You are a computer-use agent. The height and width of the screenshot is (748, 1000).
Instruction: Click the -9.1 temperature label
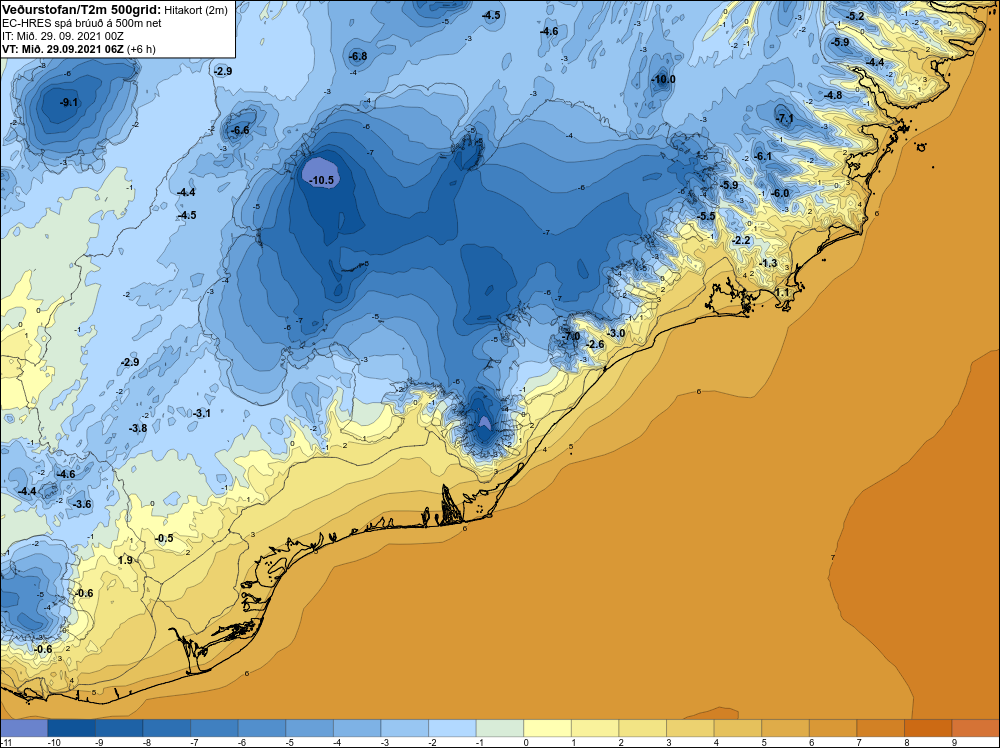click(68, 103)
